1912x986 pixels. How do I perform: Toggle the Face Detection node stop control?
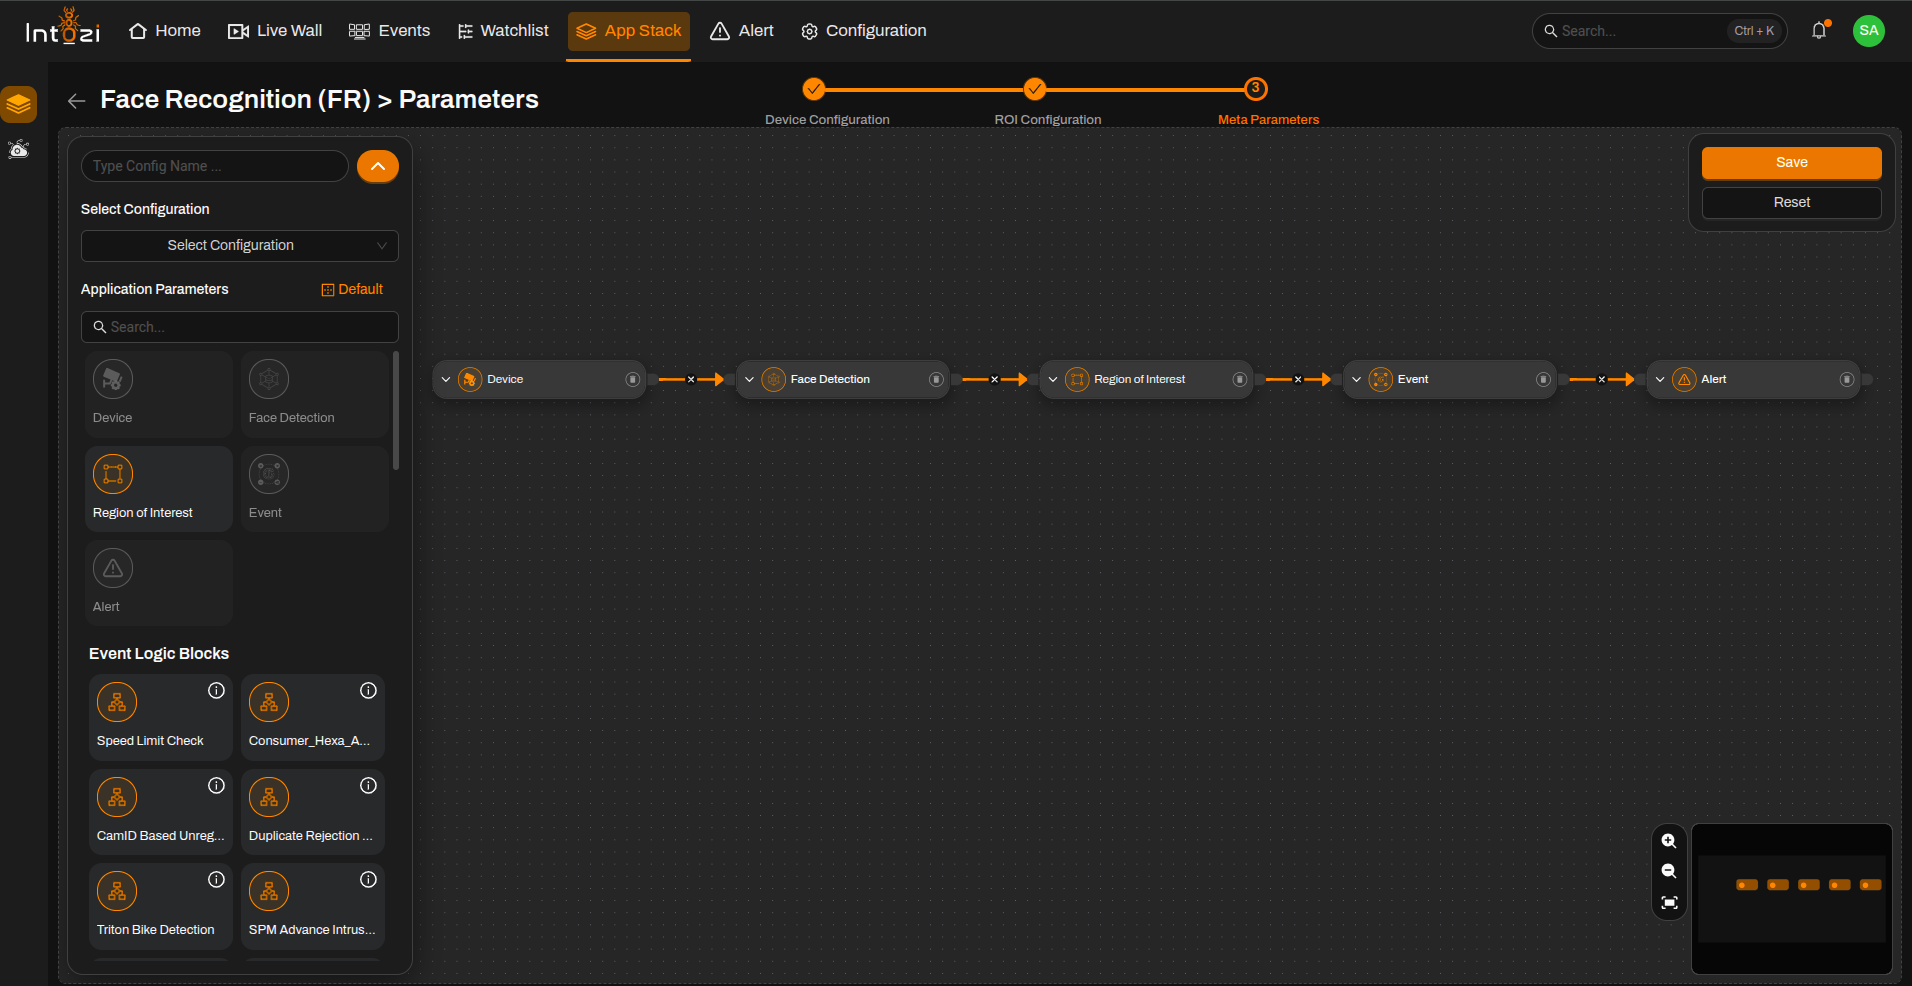(936, 380)
